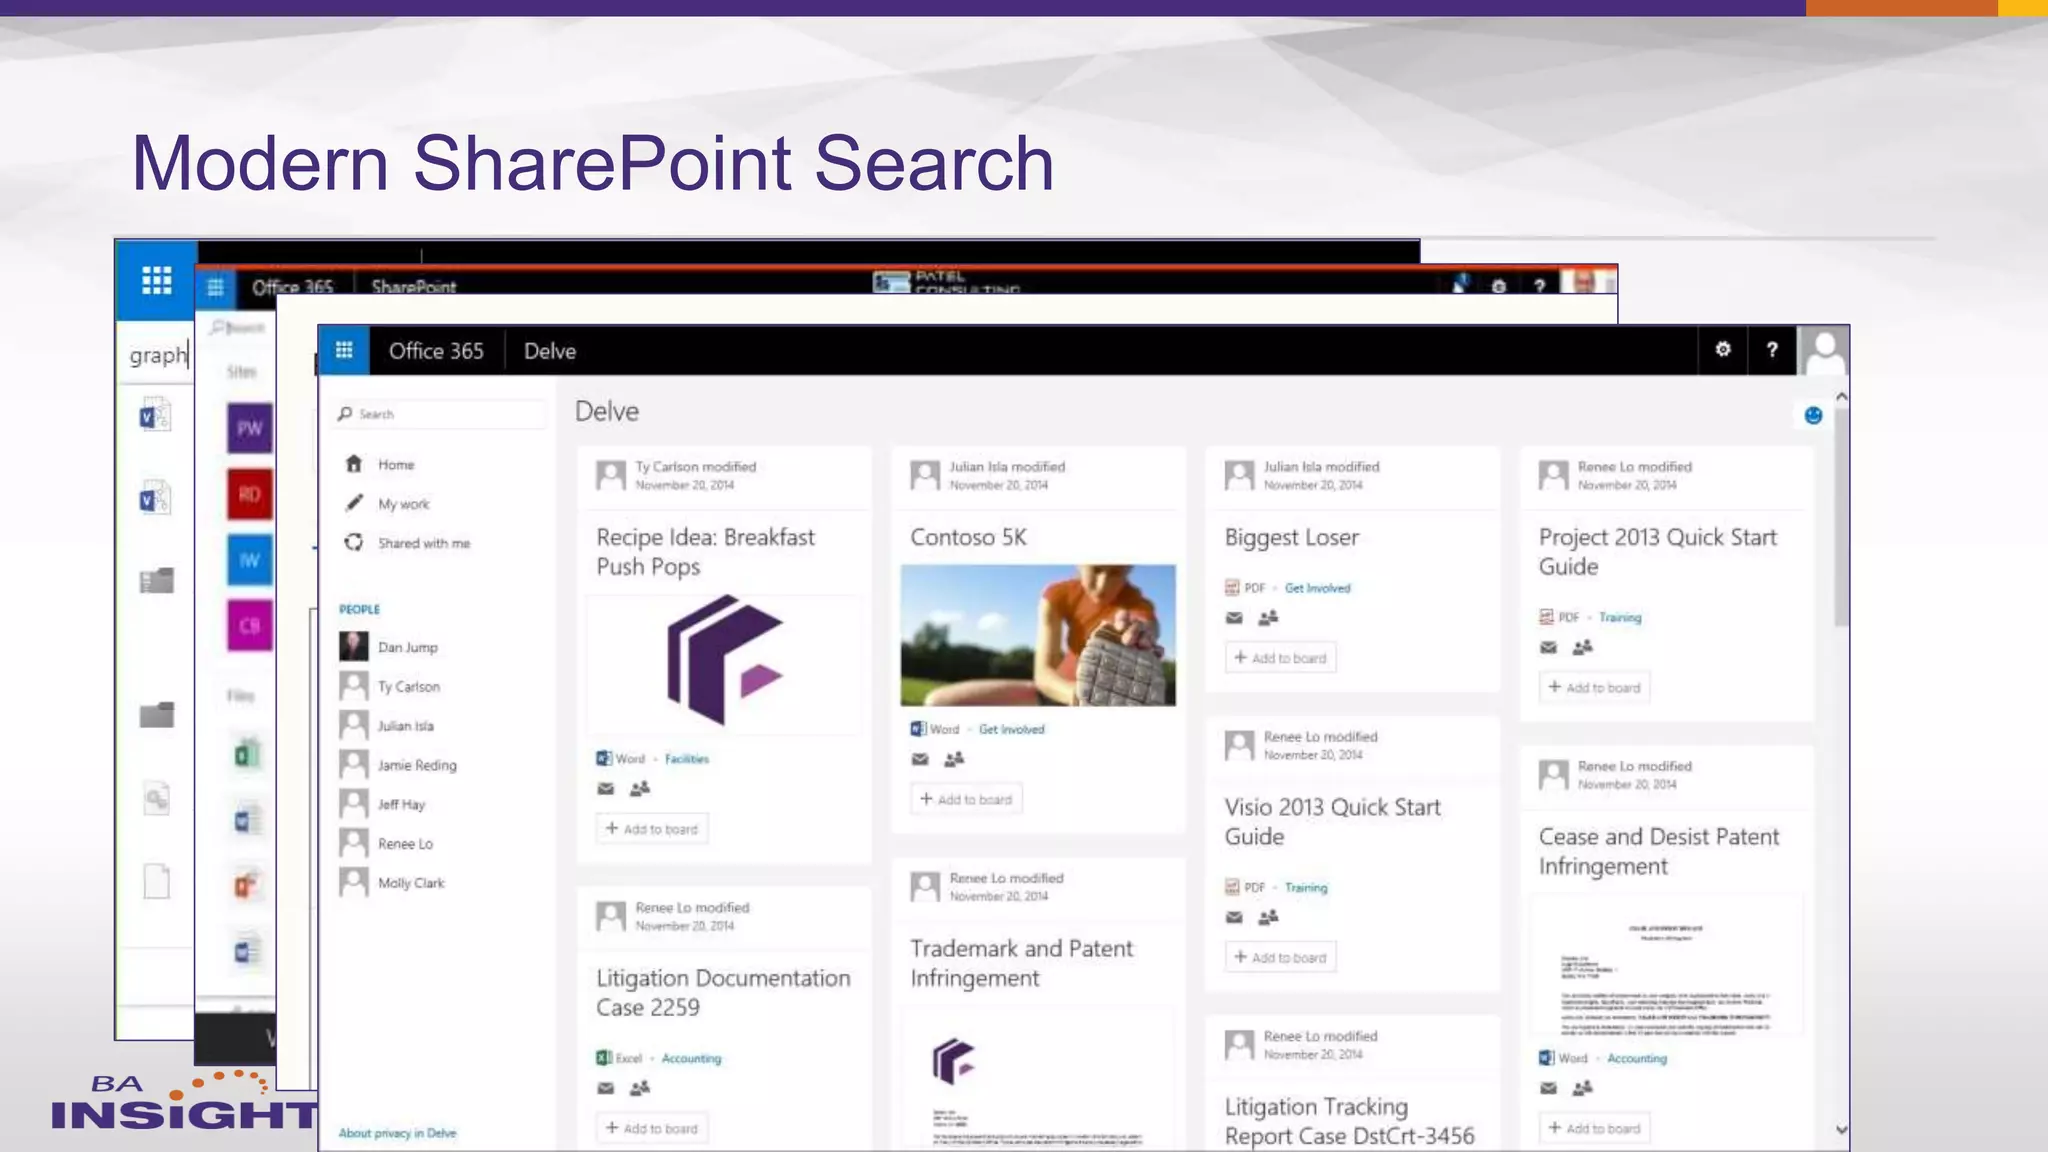
Task: Click the IW site tile in SharePoint window
Action: pos(249,560)
